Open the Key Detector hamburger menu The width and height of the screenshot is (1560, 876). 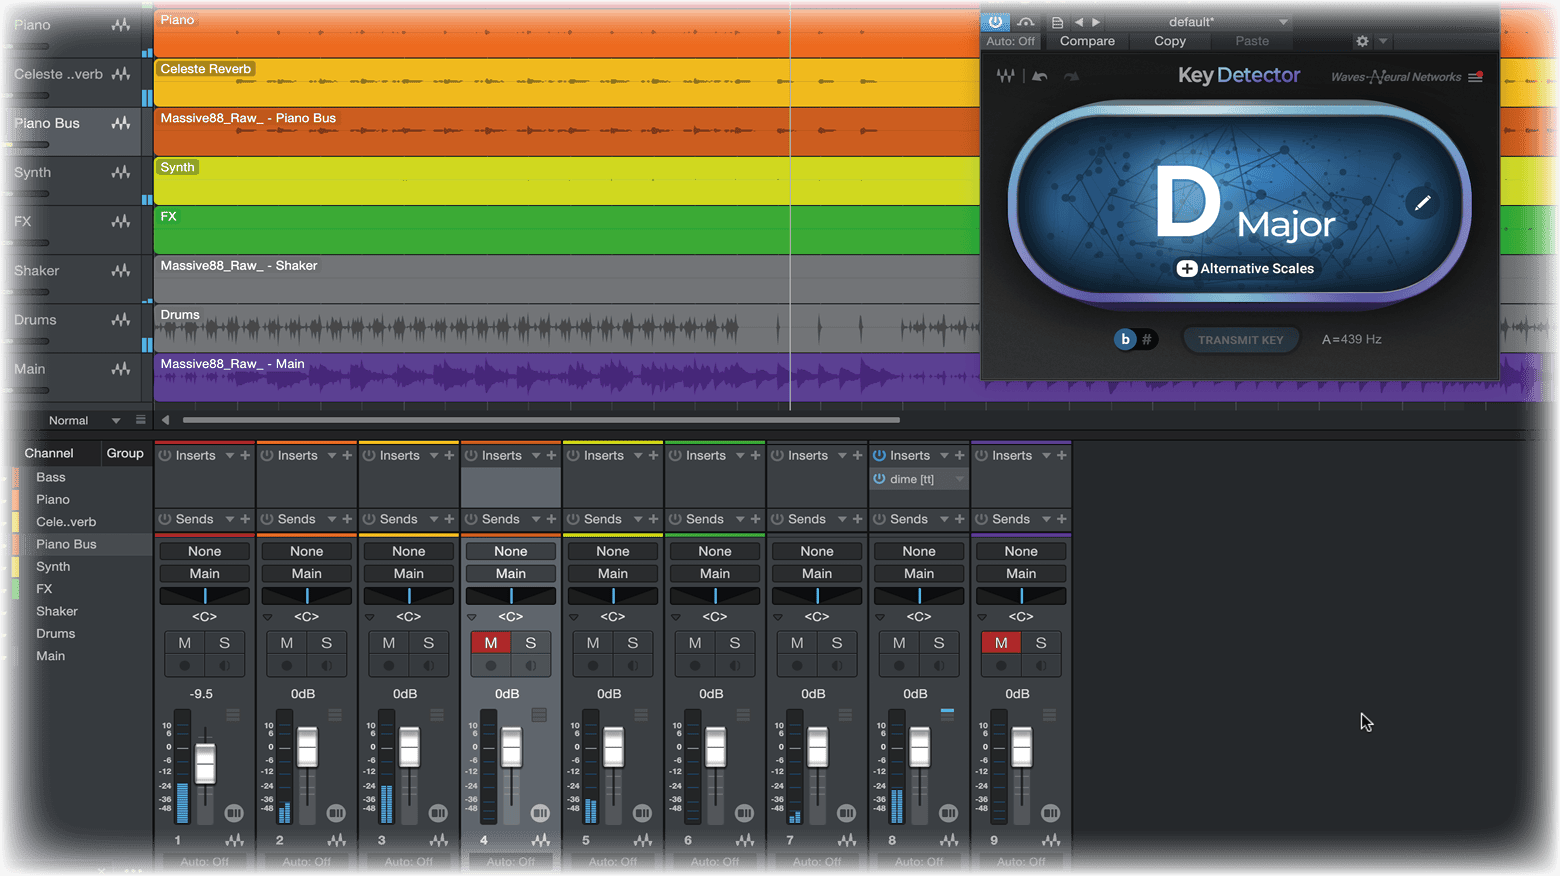tap(1475, 76)
